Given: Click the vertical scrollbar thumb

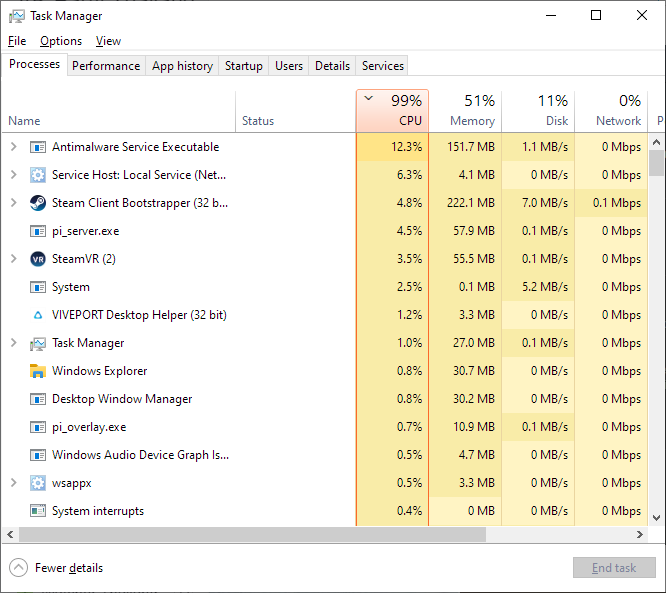Looking at the screenshot, I should click(x=657, y=163).
